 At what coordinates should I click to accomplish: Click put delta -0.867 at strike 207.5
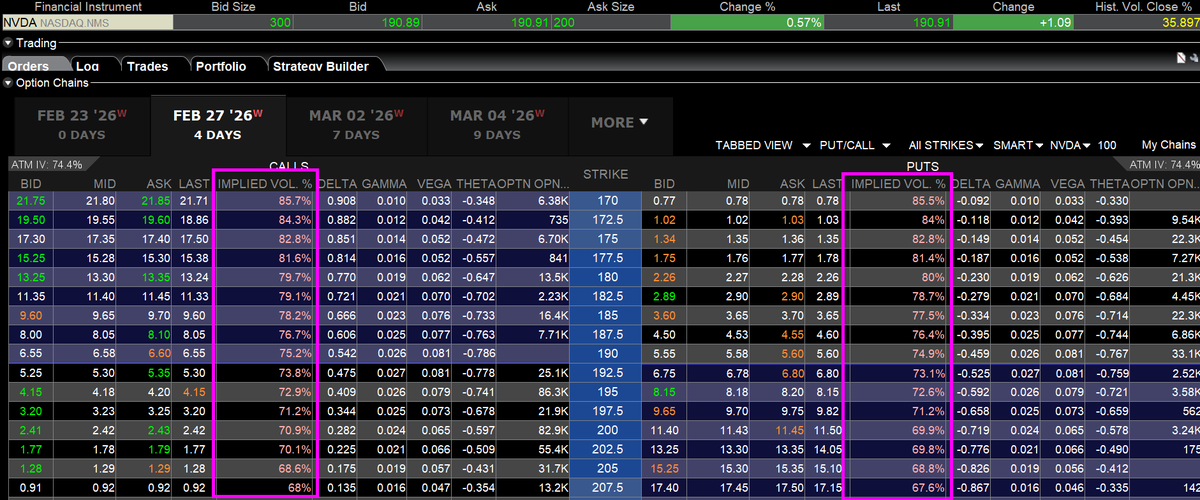click(975, 487)
